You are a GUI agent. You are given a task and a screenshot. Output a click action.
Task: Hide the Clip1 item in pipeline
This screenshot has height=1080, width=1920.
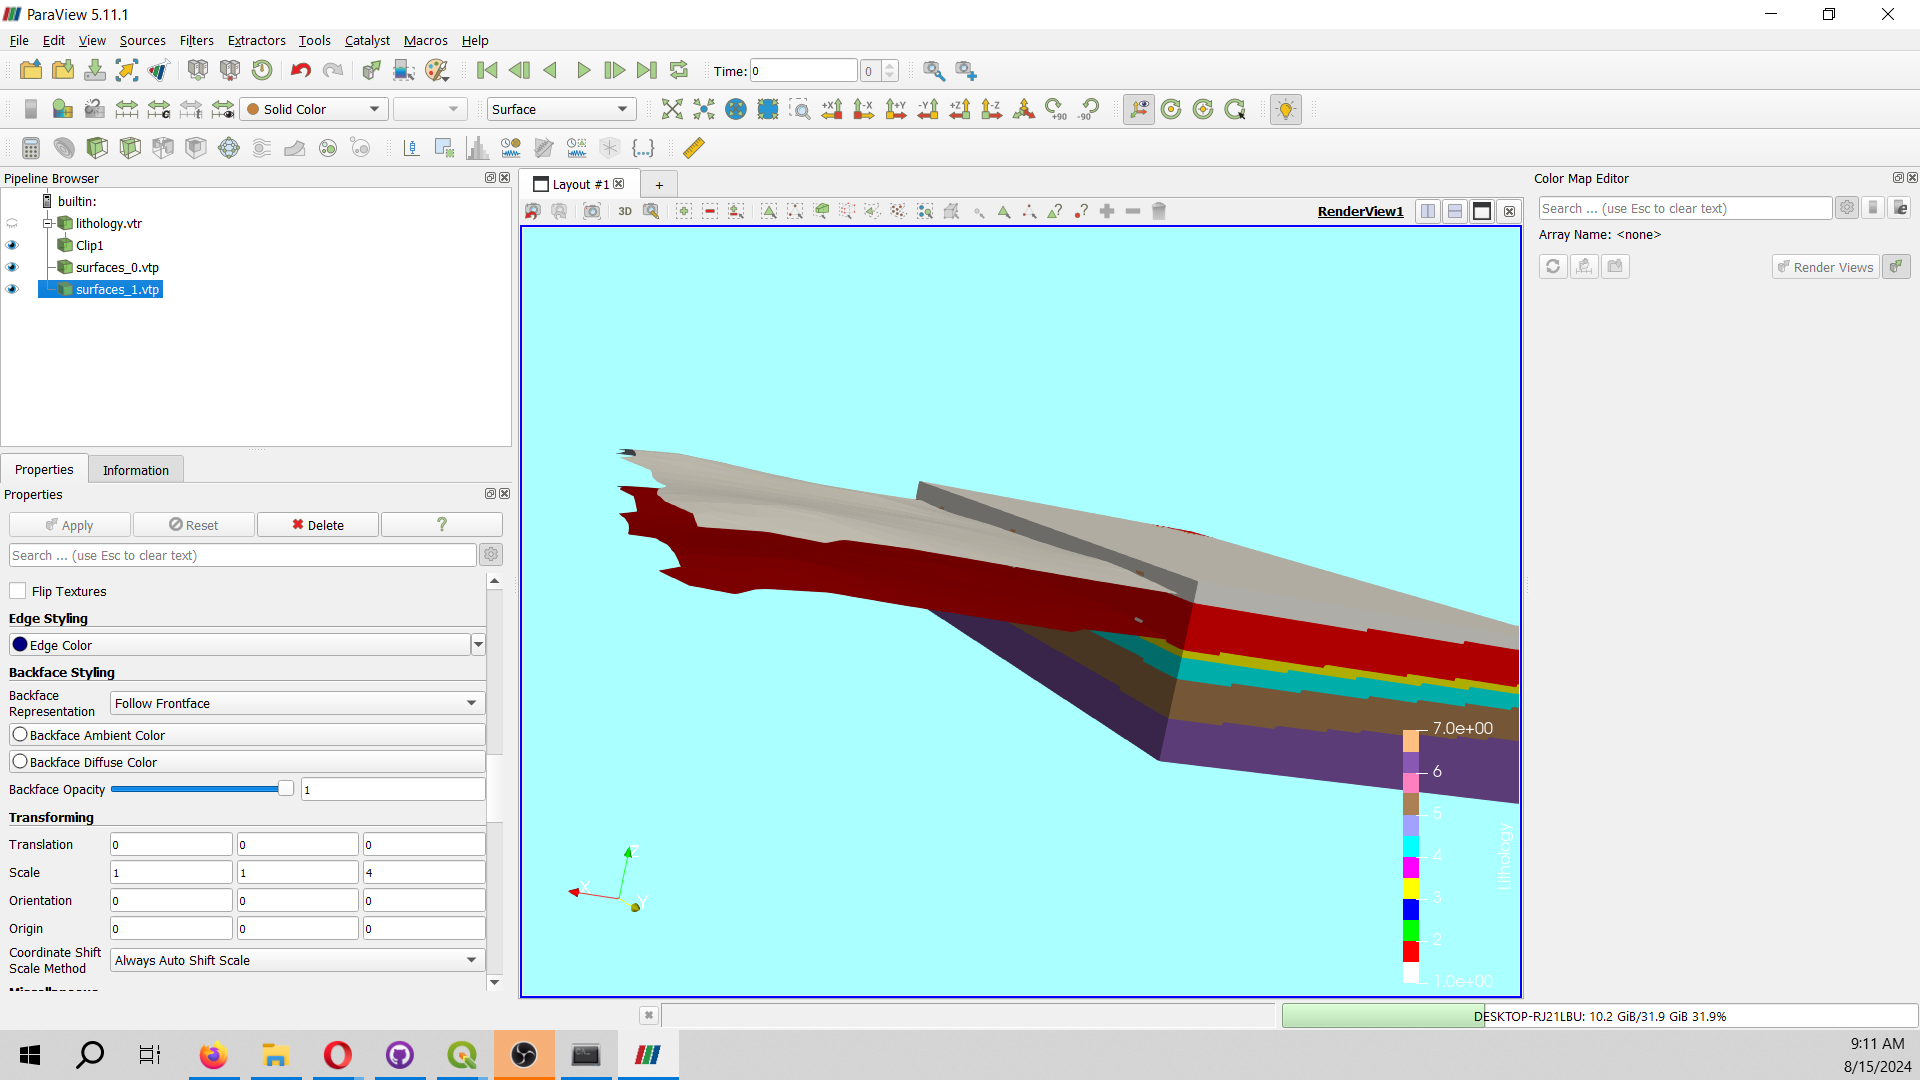tap(12, 245)
